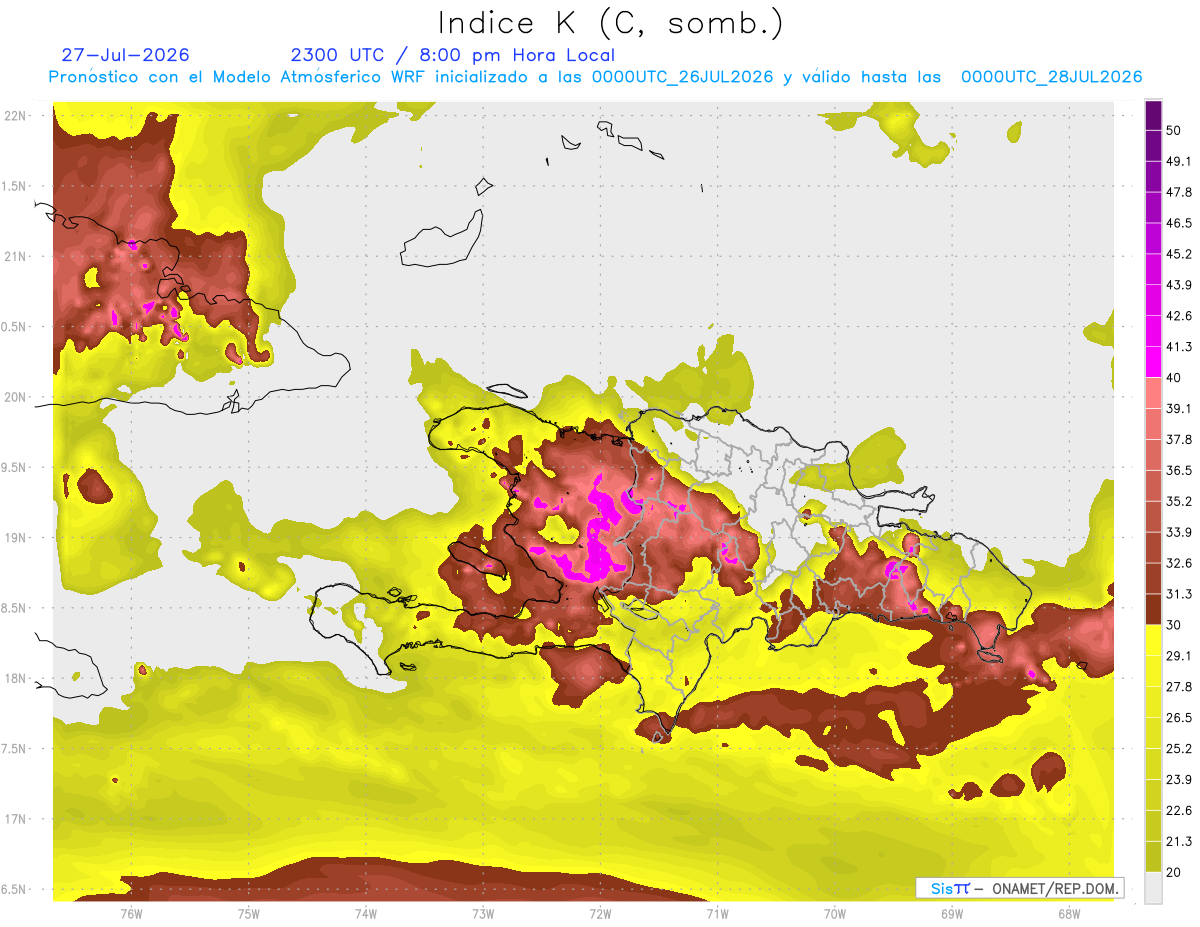Click the salmon 39.1 legend band

[x=1153, y=393]
